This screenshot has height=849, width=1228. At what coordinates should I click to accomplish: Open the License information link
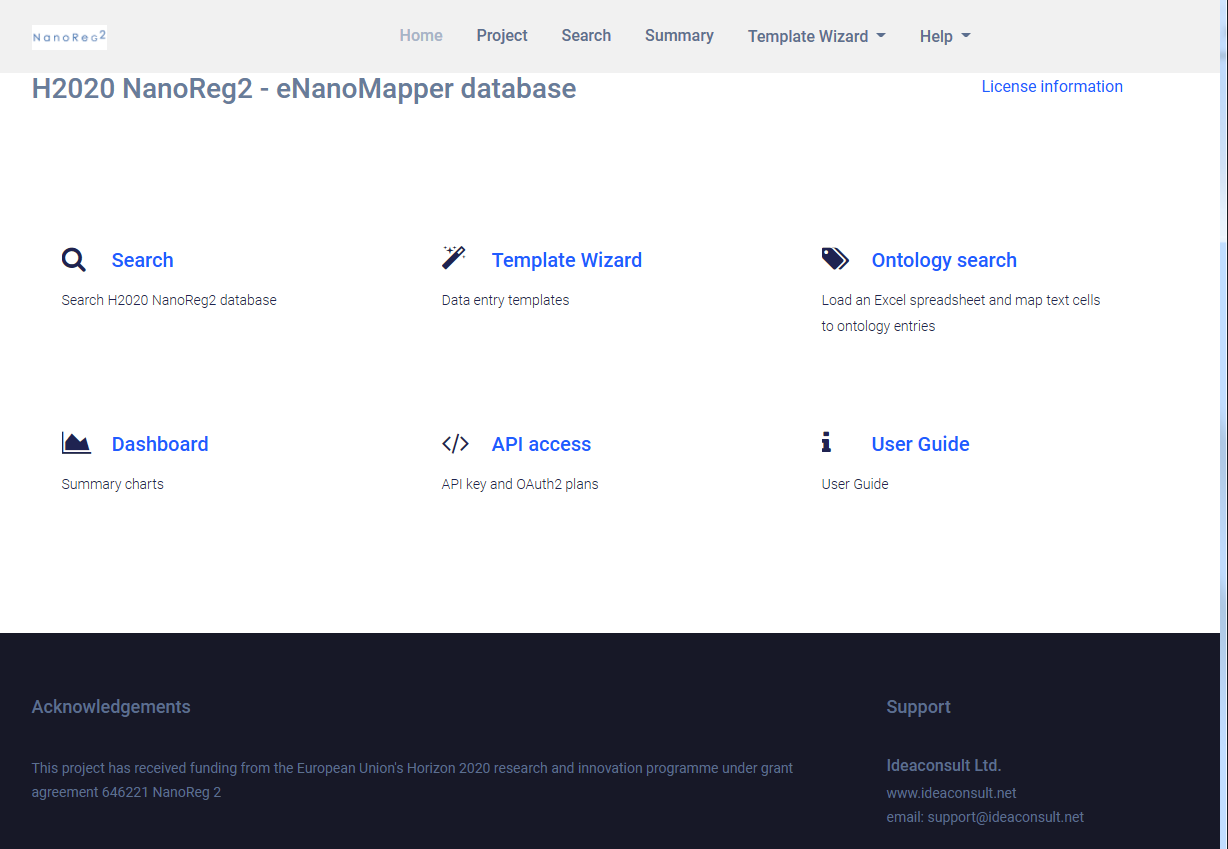point(1052,87)
